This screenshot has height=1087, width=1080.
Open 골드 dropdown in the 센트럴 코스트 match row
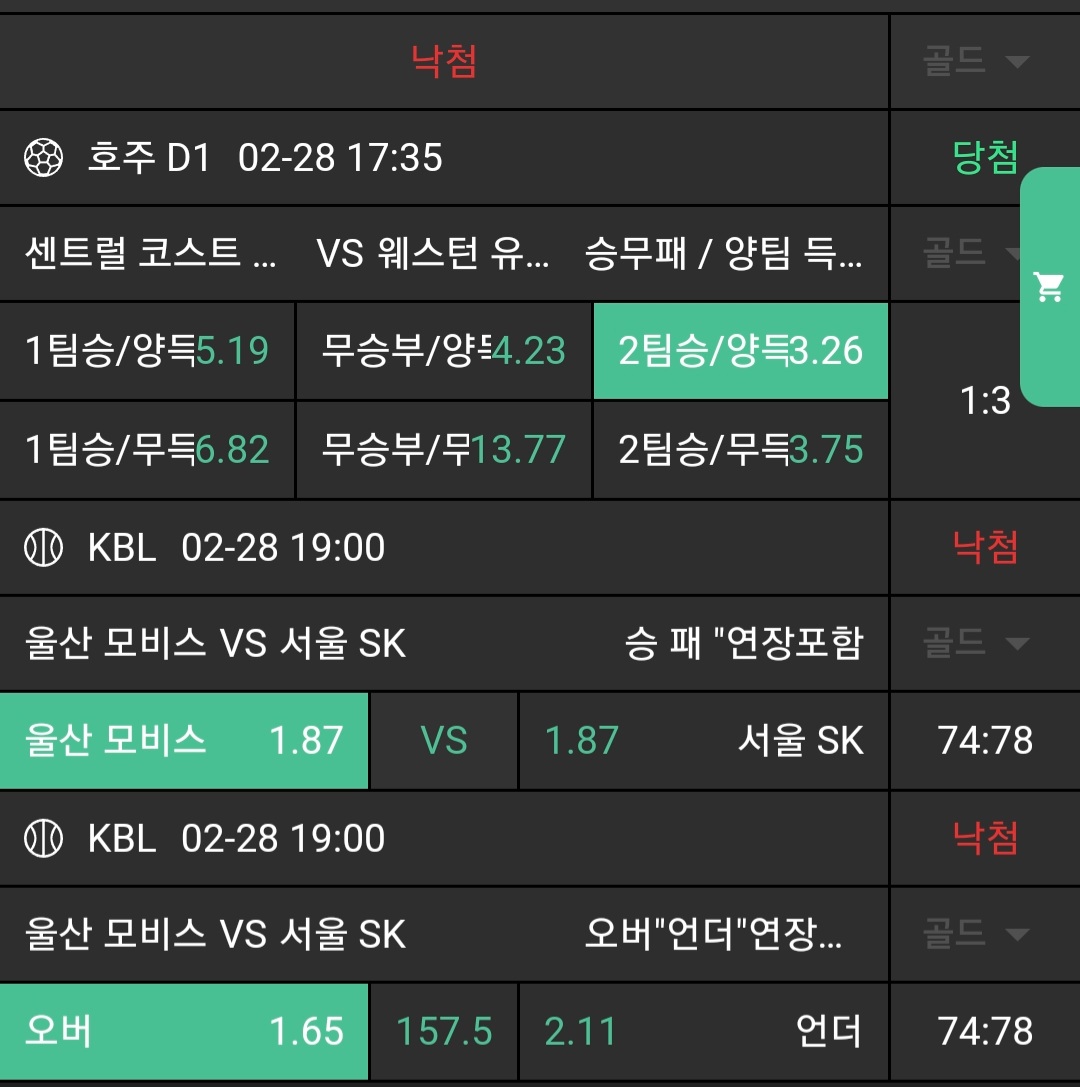pyautogui.click(x=969, y=254)
